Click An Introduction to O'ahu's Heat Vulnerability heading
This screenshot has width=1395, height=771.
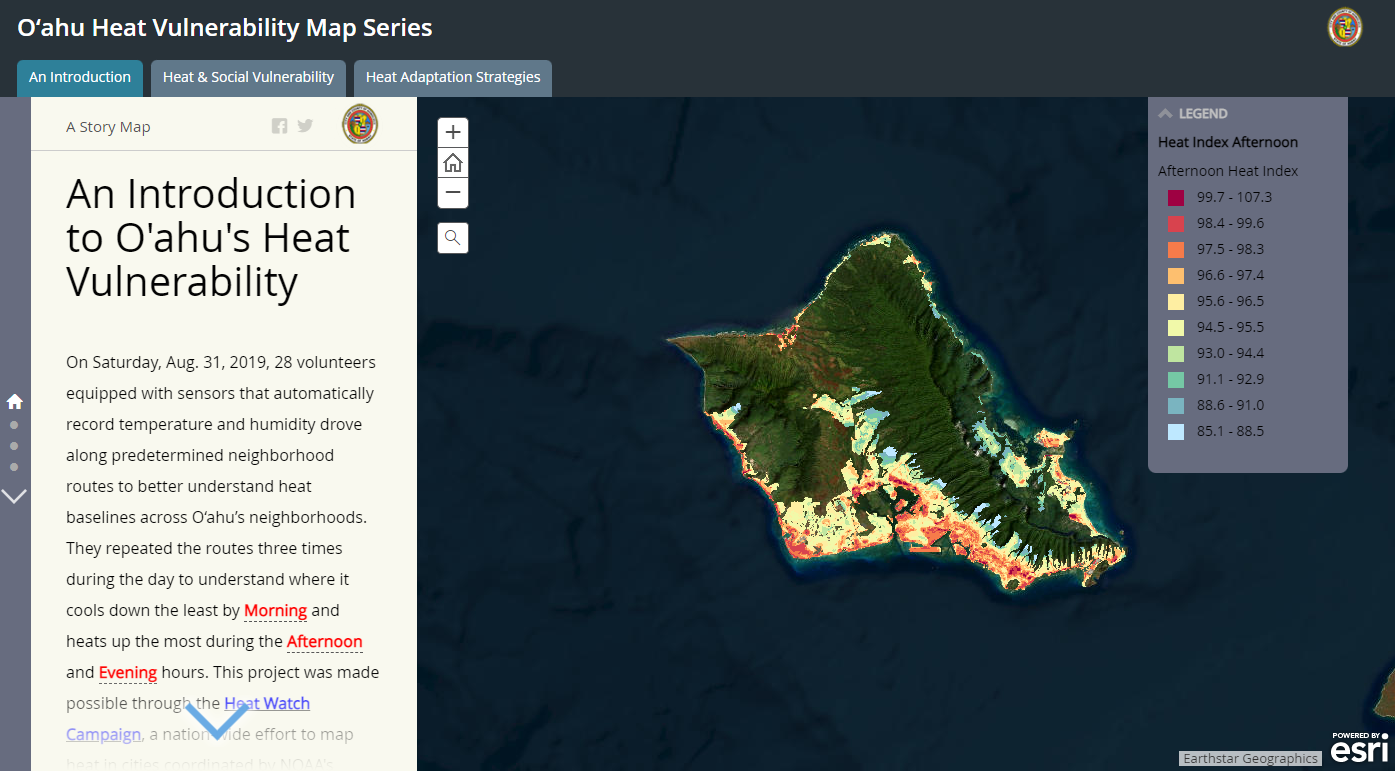click(212, 238)
